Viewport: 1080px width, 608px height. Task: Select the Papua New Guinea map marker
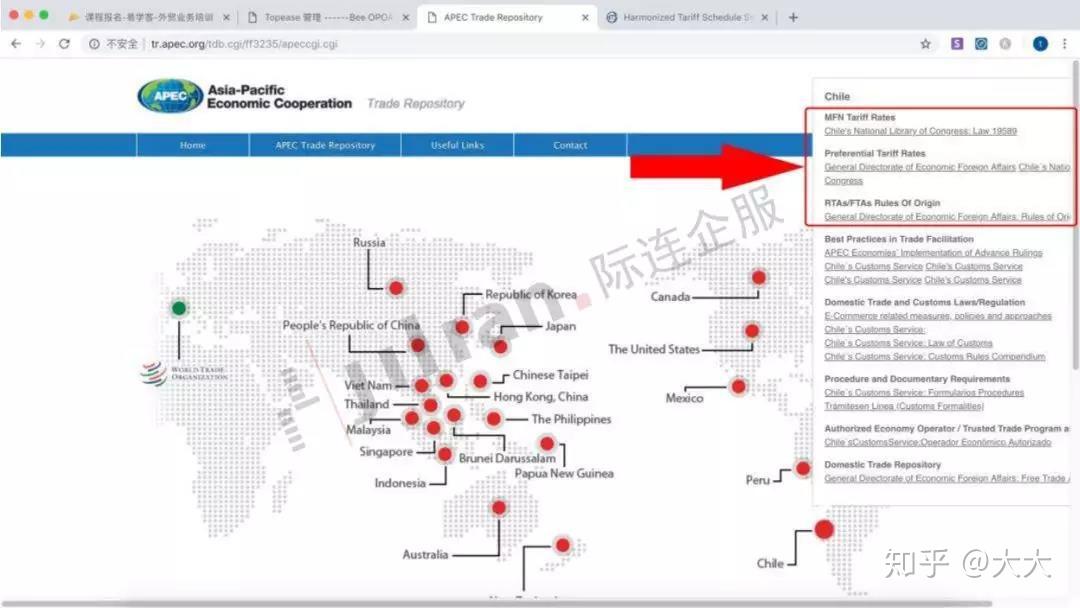547,443
